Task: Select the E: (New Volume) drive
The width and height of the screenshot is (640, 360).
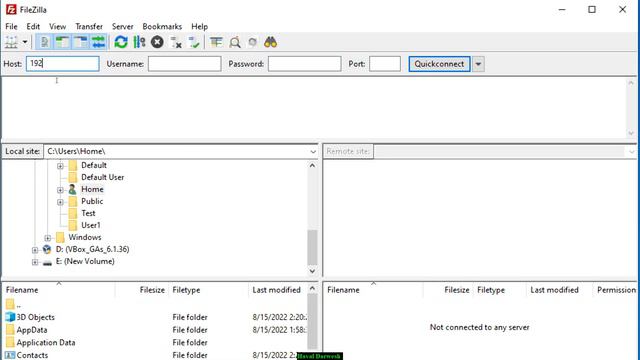Action: pyautogui.click(x=85, y=261)
